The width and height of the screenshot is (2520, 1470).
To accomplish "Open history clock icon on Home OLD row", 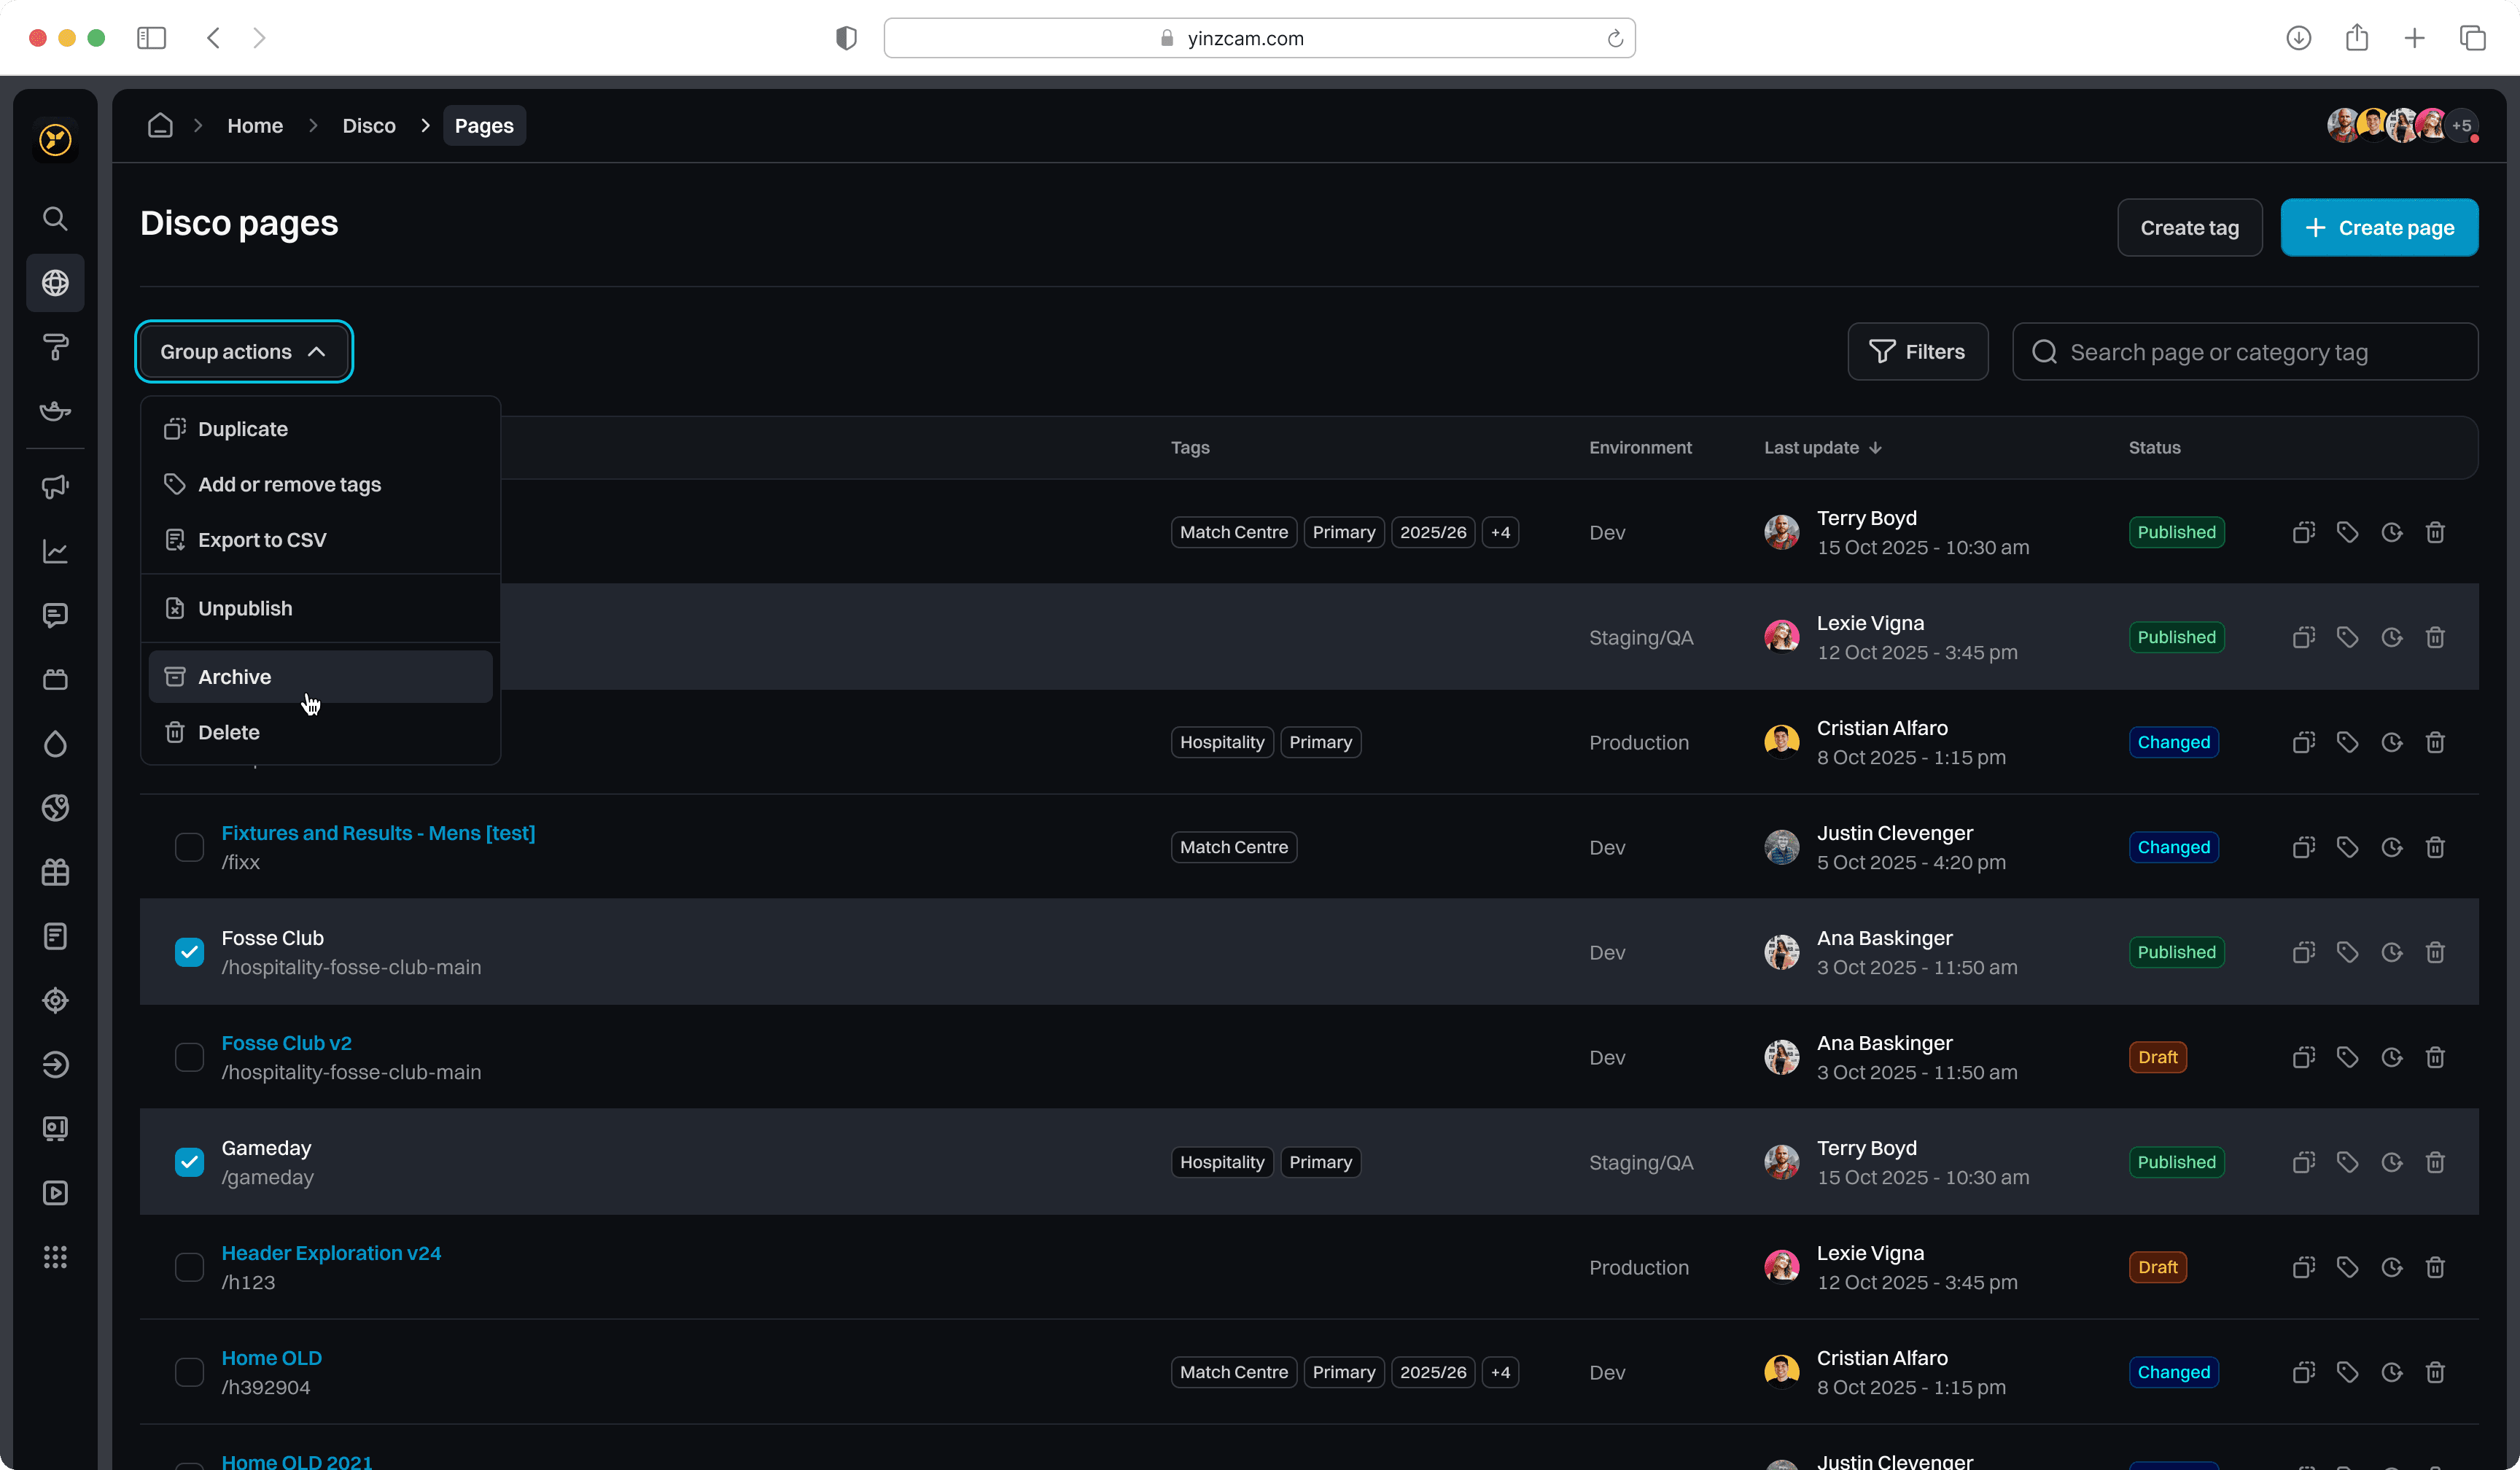I will pos(2391,1372).
